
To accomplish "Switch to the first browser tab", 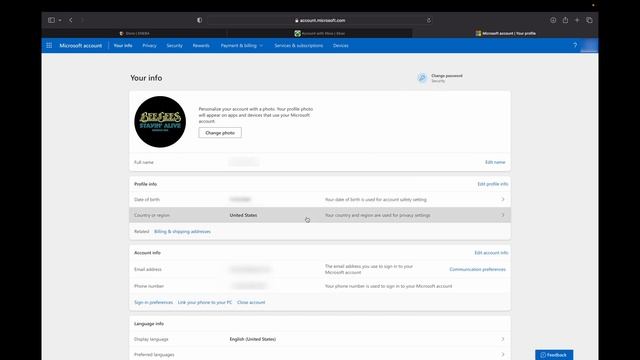I will click(x=134, y=33).
